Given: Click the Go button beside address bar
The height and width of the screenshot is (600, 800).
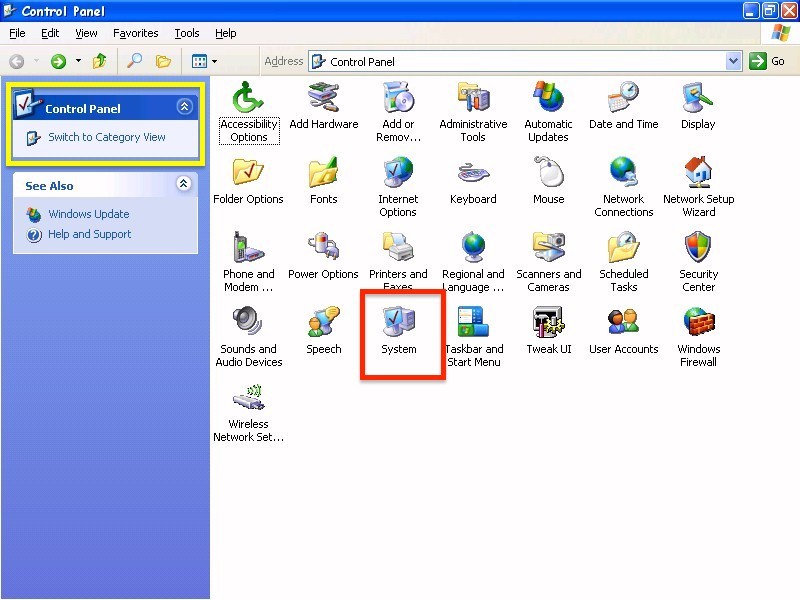Looking at the screenshot, I should 770,61.
